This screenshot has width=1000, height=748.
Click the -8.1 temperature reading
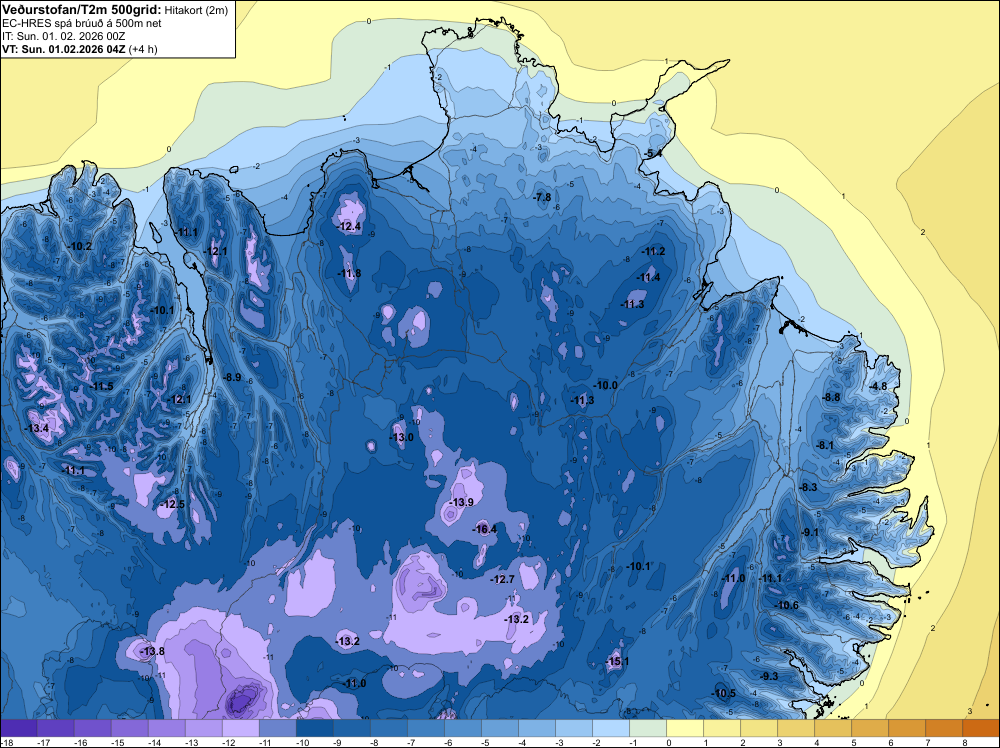(826, 445)
